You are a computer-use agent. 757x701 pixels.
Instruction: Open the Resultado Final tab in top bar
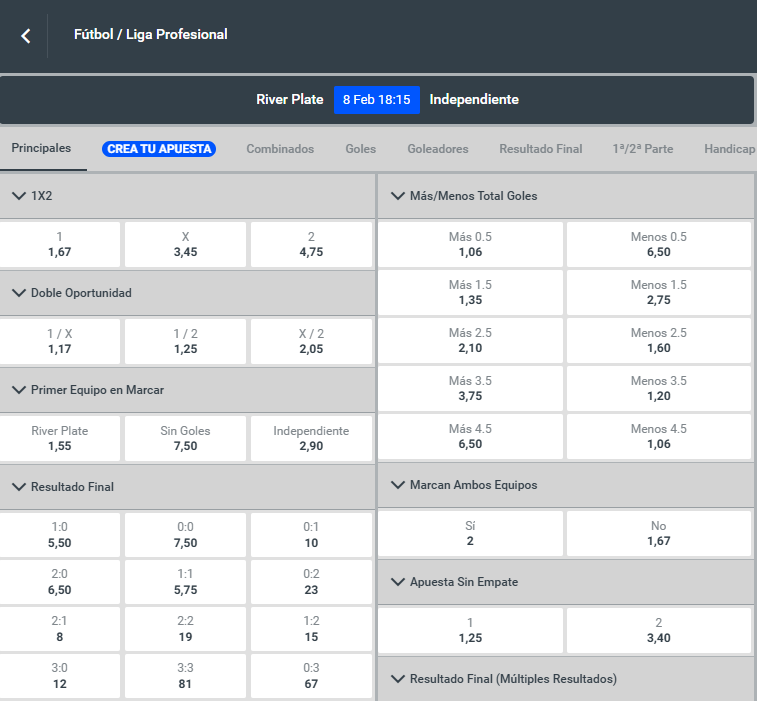[x=541, y=149]
